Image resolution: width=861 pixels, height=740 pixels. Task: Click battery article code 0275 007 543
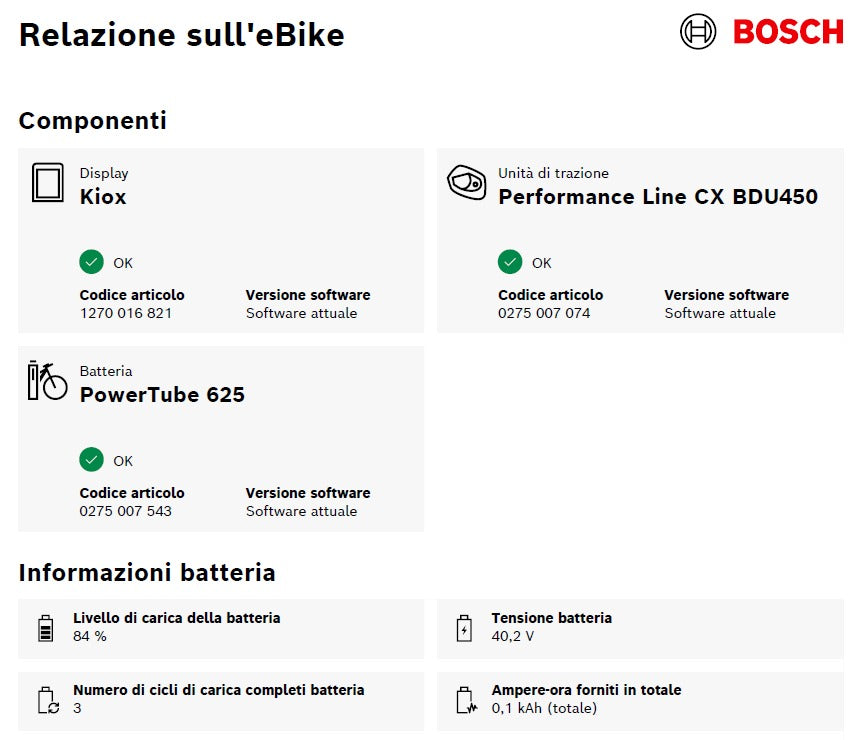[126, 511]
